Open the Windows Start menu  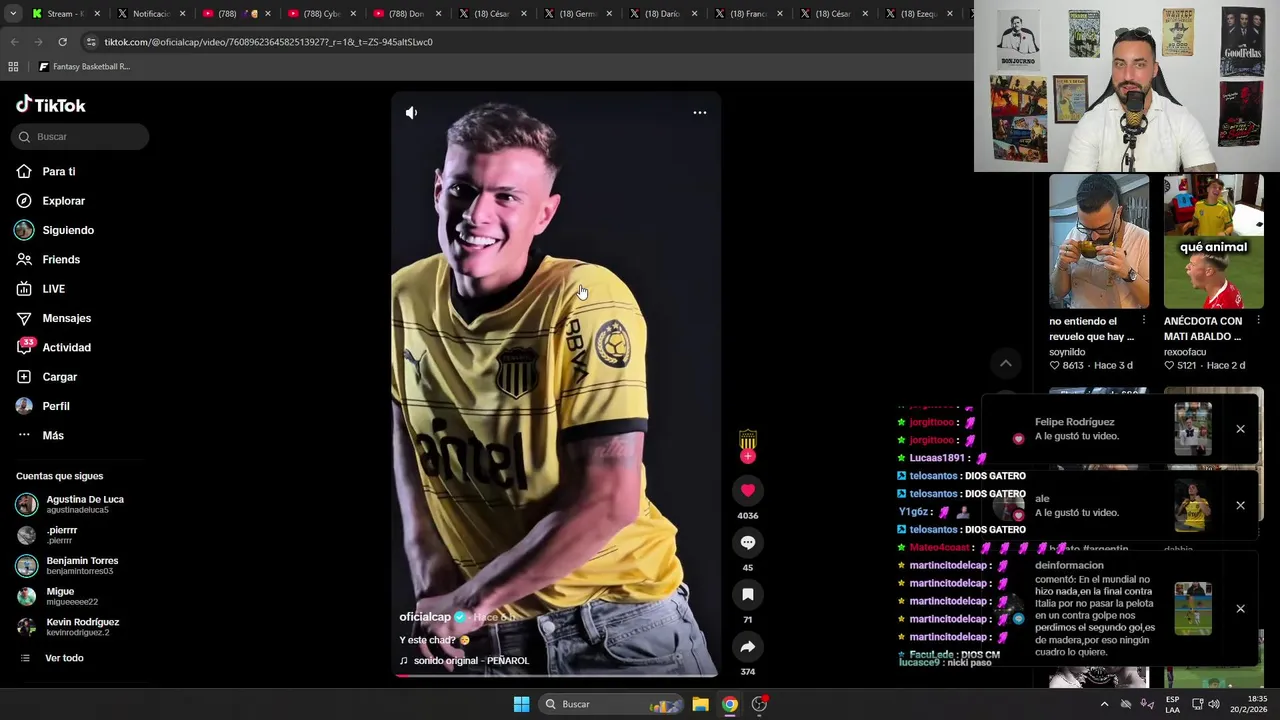pyautogui.click(x=521, y=704)
